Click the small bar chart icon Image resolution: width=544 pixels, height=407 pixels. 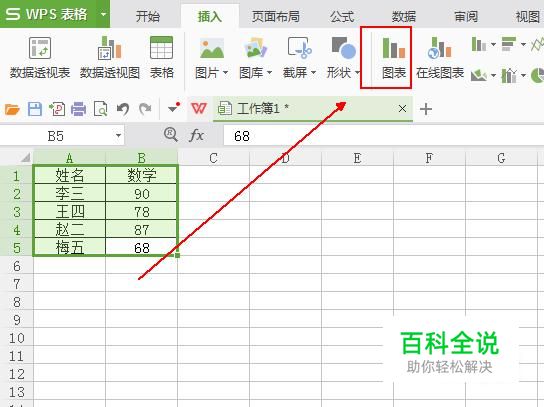tap(509, 44)
